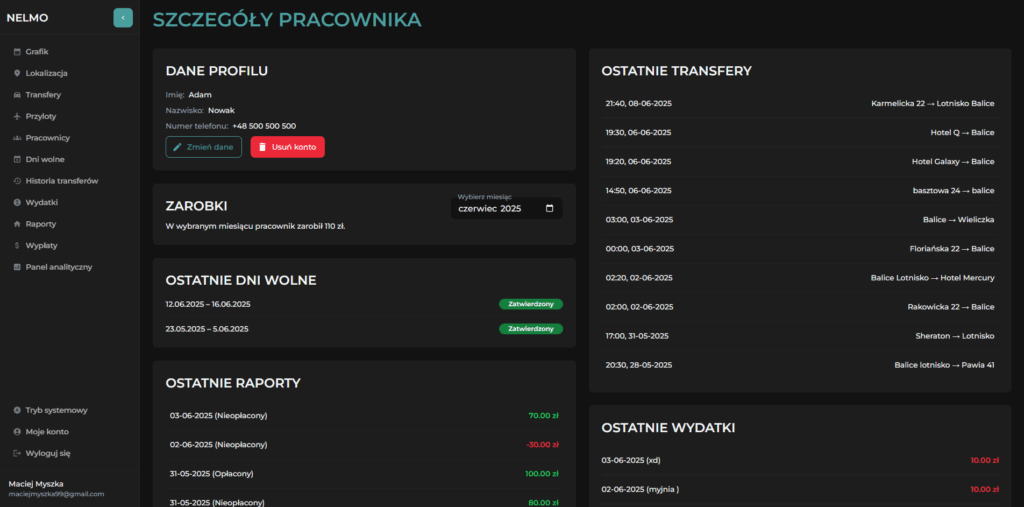
Task: Select expense 03-06-2025 (xd)
Action: 800,461
